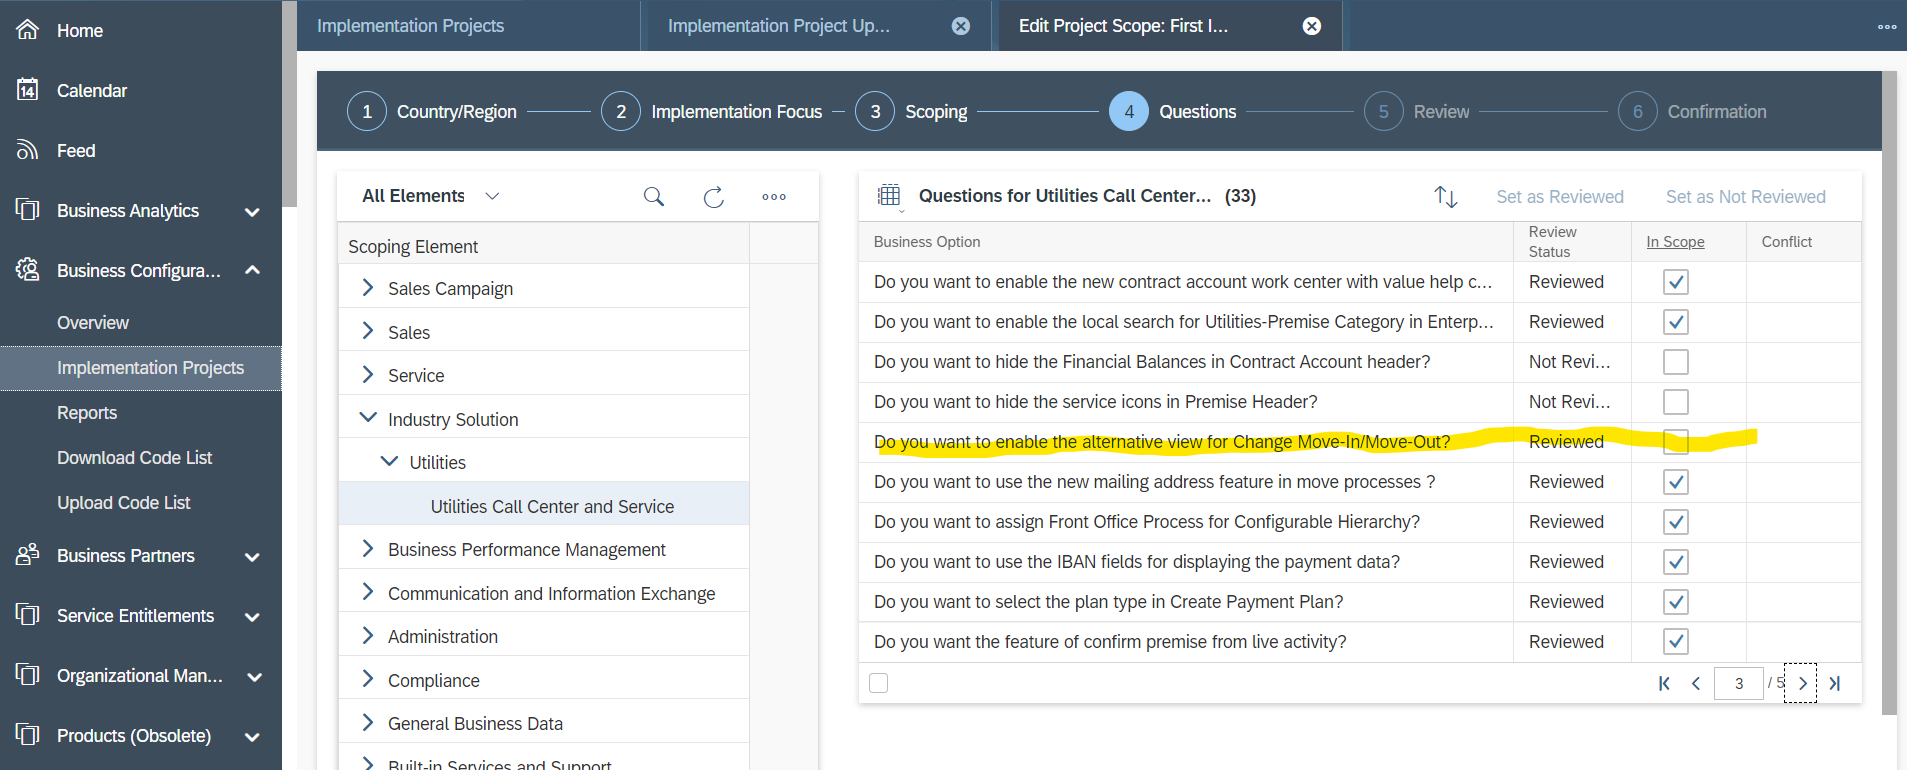Screen dimensions: 1907x771
Task: Go to previous page of questions
Action: 1696,684
